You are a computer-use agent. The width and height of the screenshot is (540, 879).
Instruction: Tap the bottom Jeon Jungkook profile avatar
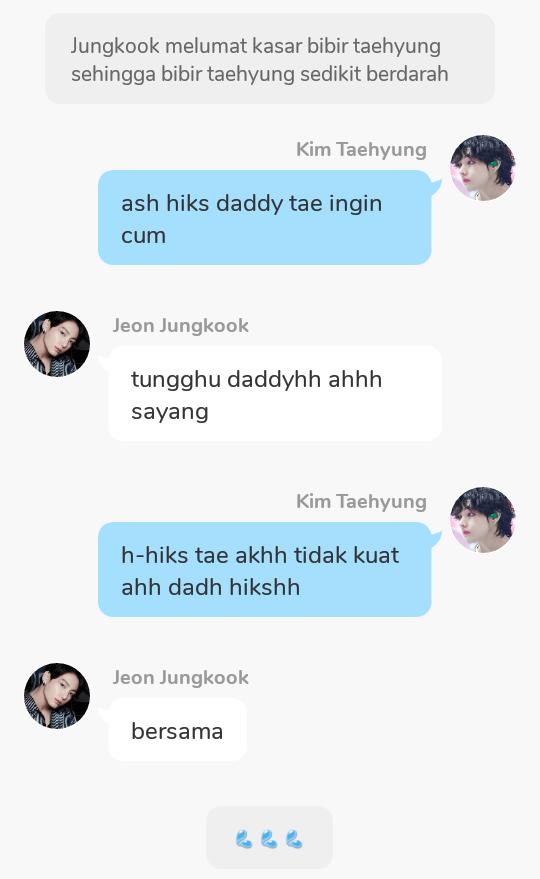[x=57, y=696]
